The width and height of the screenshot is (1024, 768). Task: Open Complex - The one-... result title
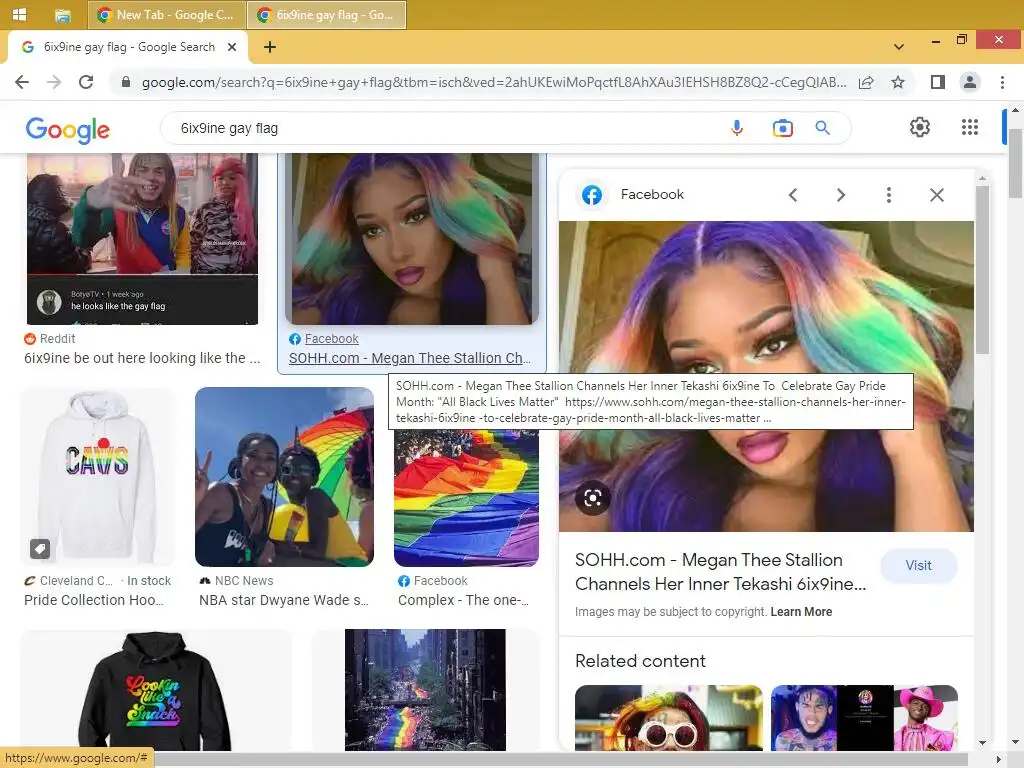(x=464, y=600)
